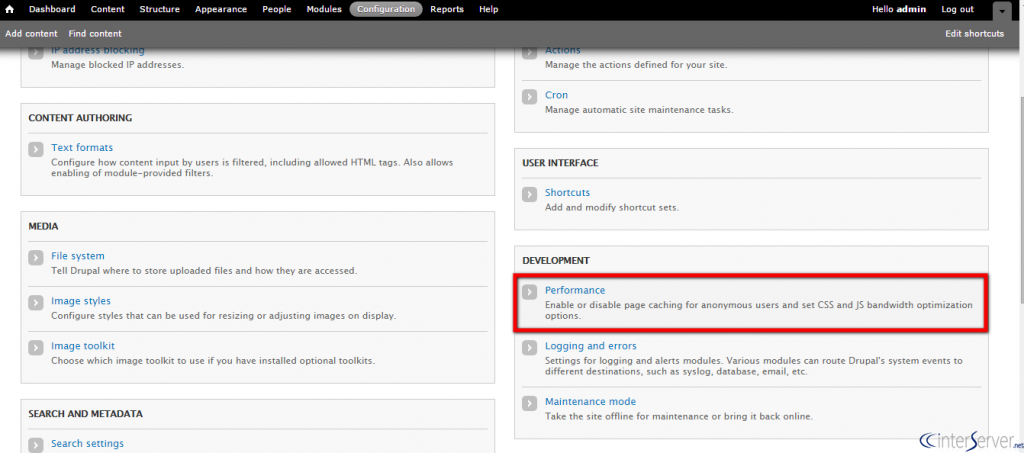
Task: Open Image toolkit settings
Action: (83, 346)
